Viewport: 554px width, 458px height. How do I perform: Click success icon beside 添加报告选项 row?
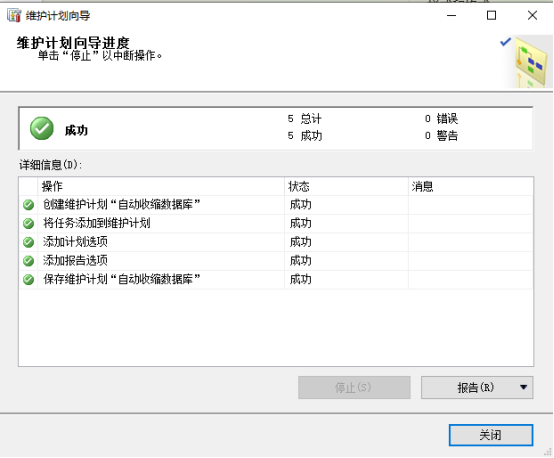pos(28,261)
